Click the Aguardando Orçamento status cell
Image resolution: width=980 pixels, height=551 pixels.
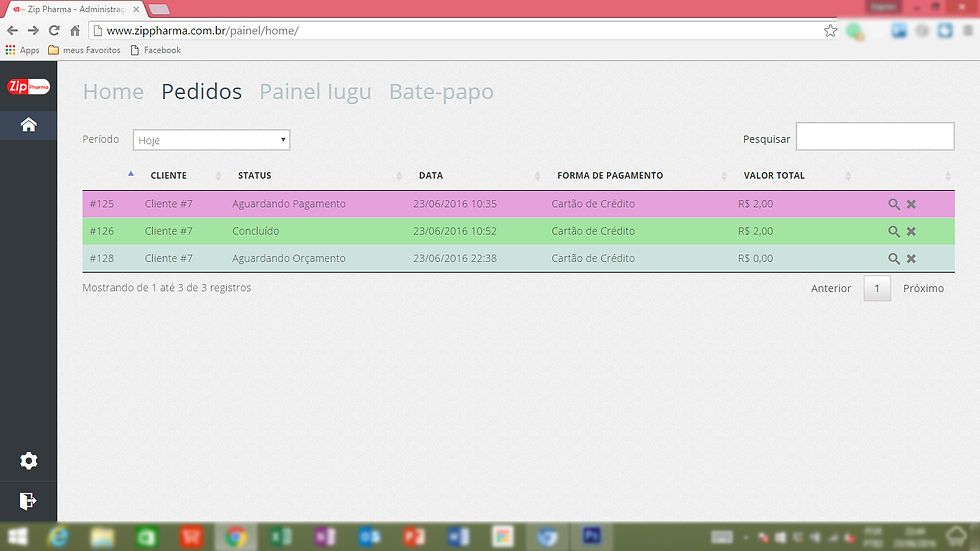click(289, 259)
